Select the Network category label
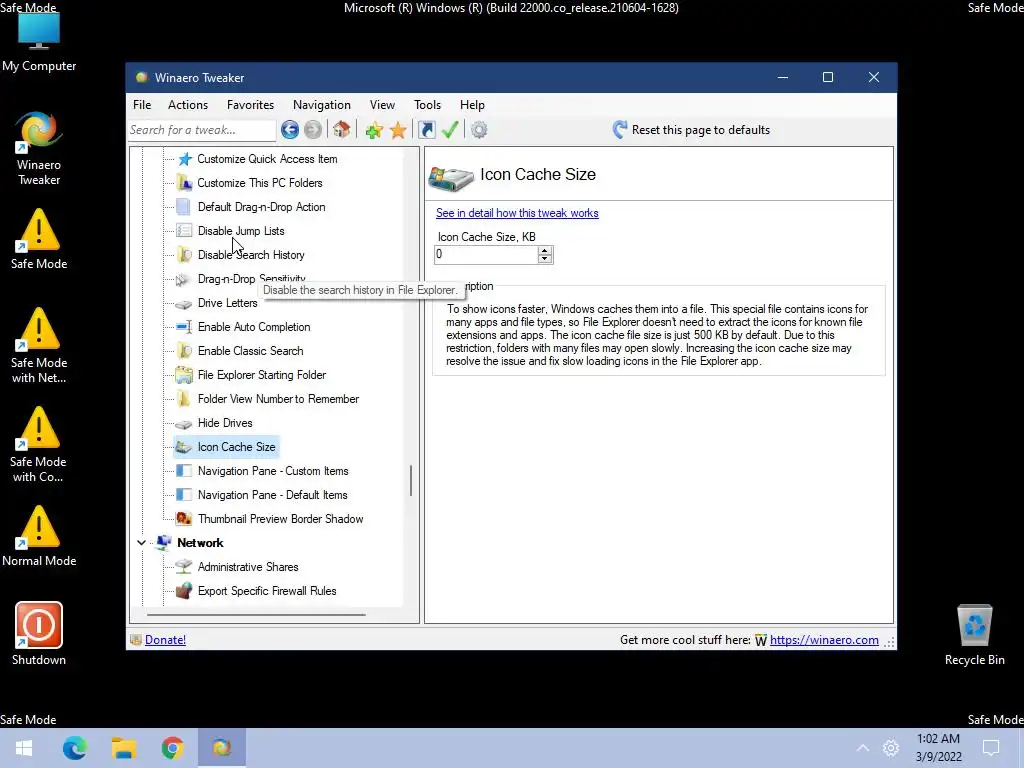The height and width of the screenshot is (768, 1024). tap(200, 543)
